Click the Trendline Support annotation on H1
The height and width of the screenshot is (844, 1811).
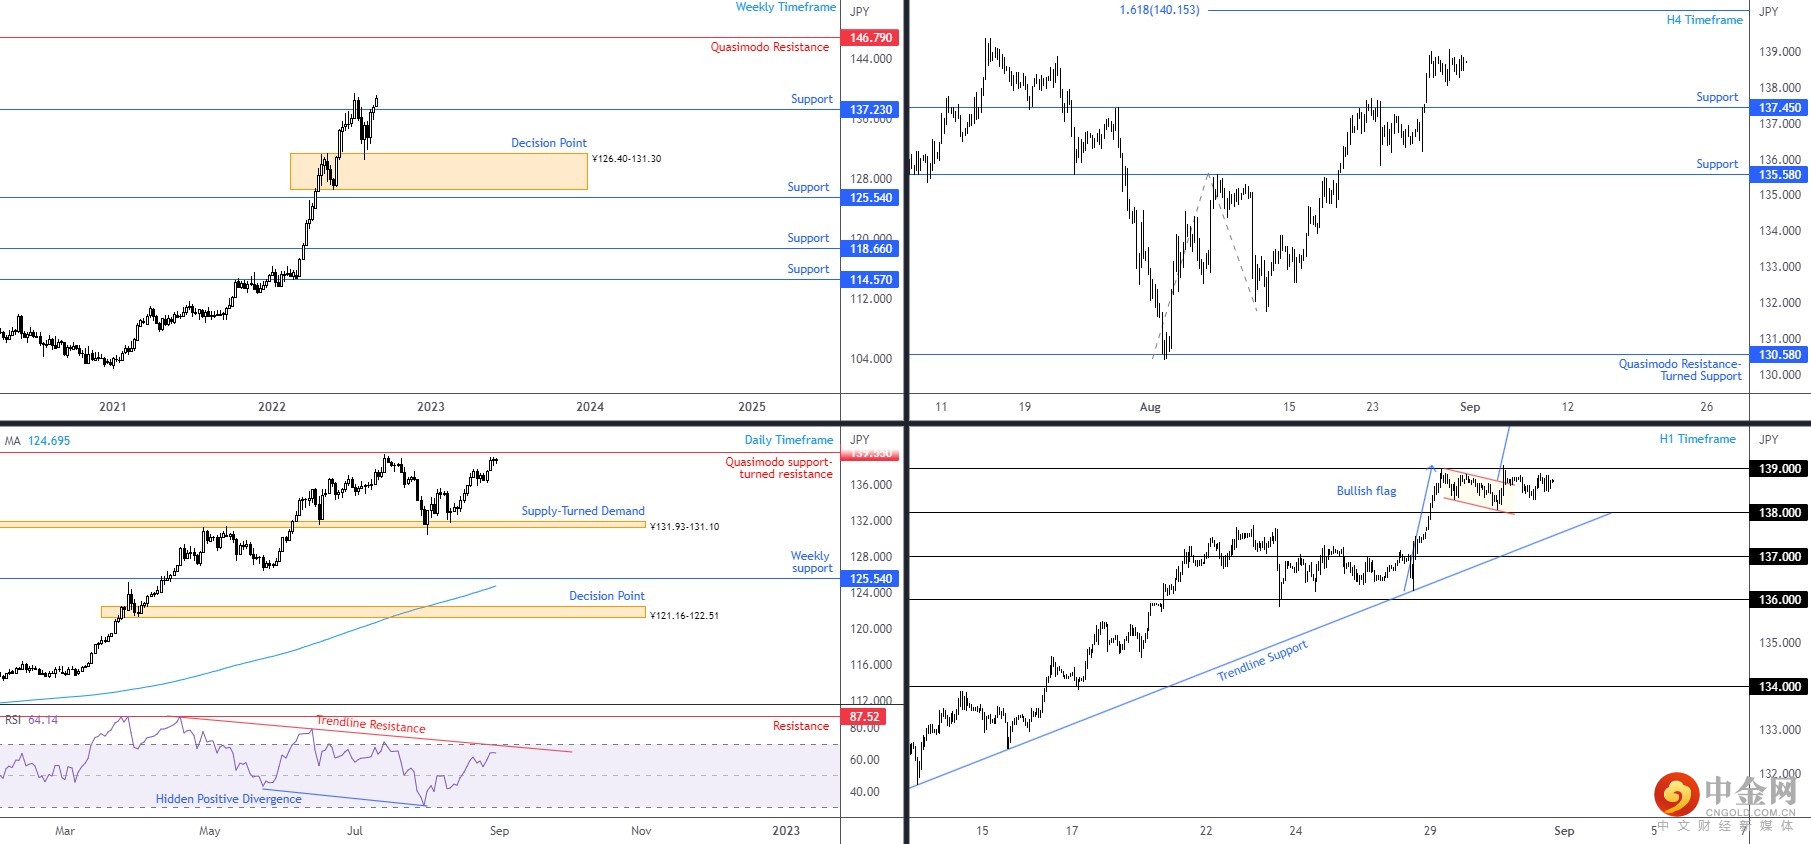pyautogui.click(x=1262, y=660)
